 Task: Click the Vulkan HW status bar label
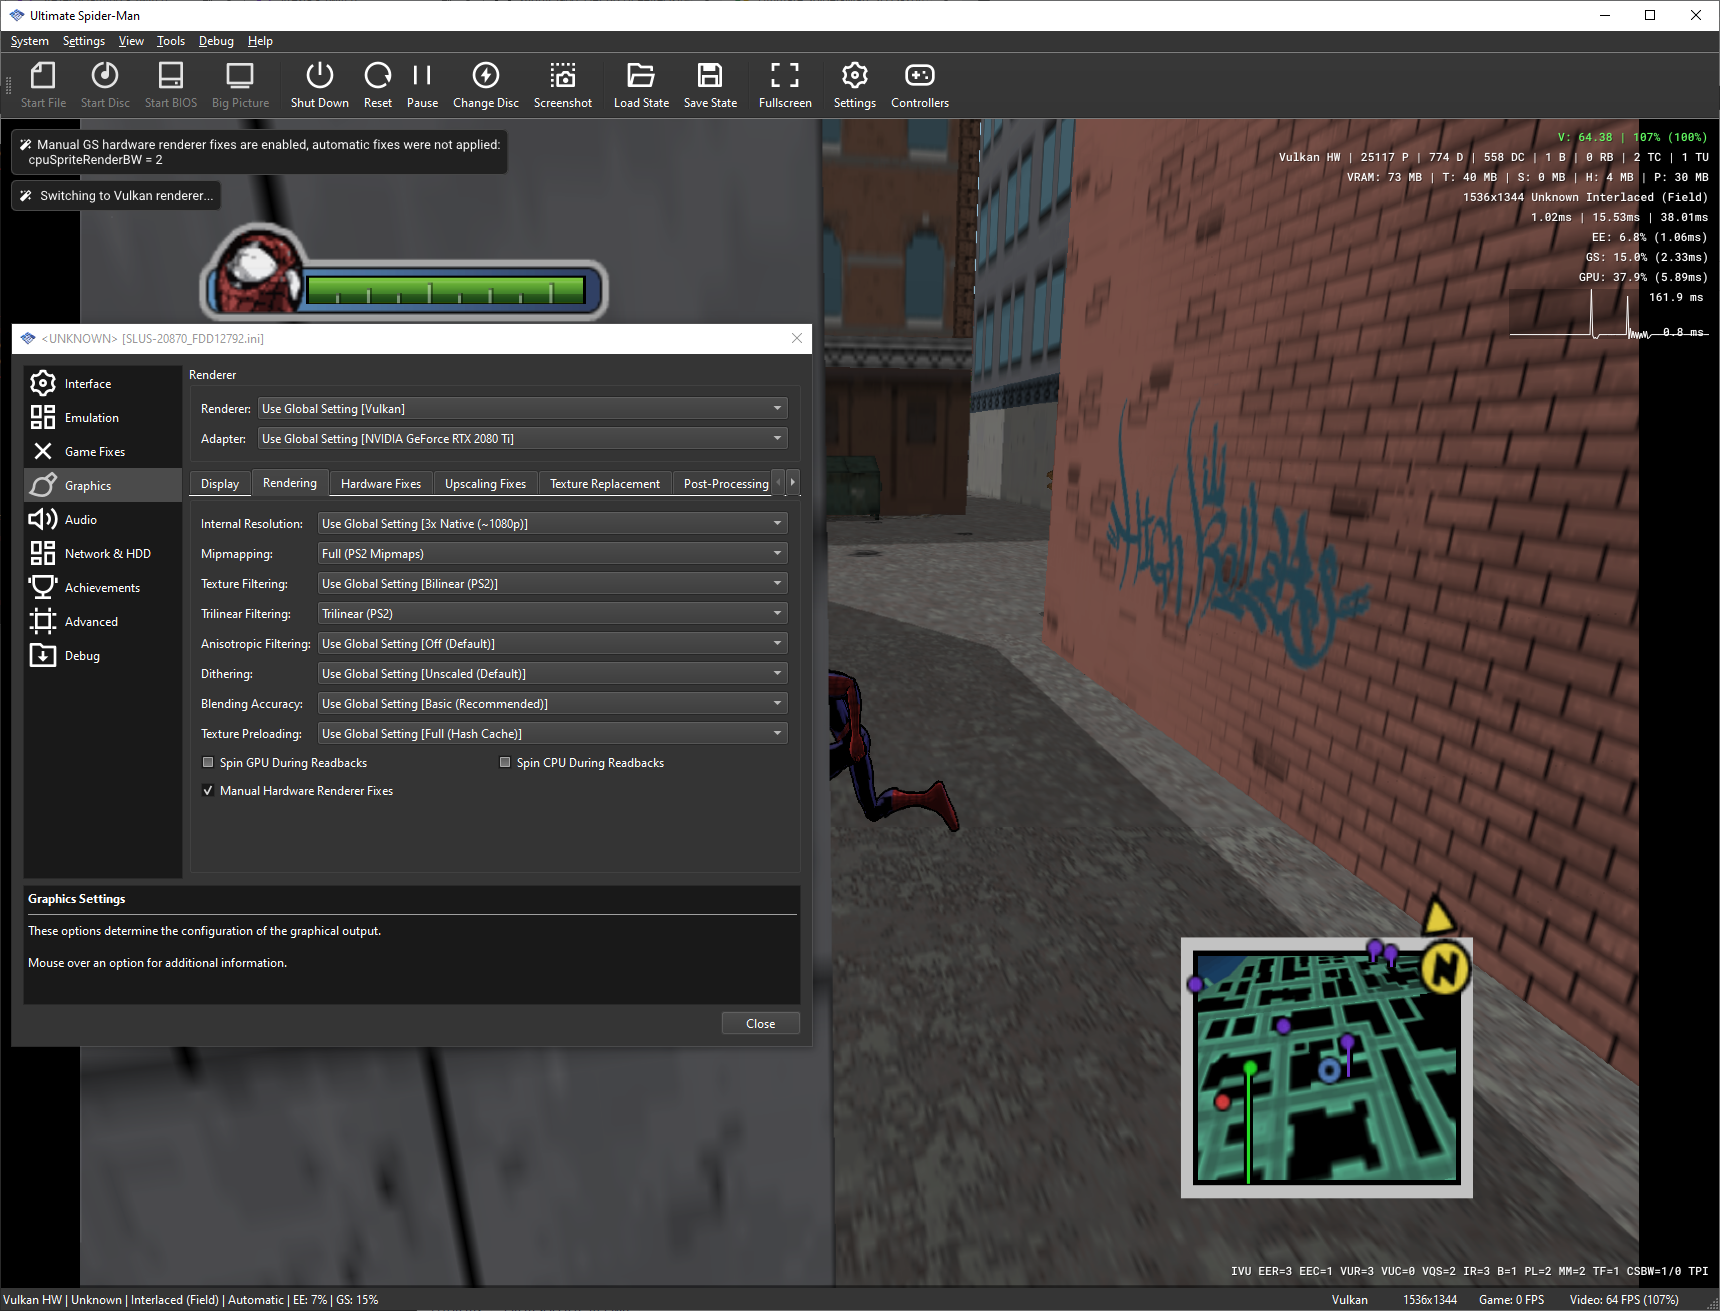point(32,1299)
